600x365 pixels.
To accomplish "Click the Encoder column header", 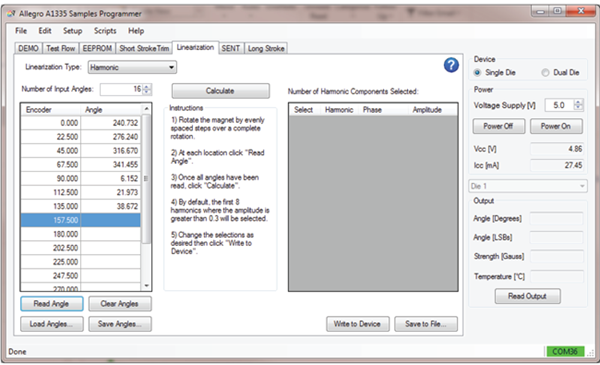I will point(51,110).
